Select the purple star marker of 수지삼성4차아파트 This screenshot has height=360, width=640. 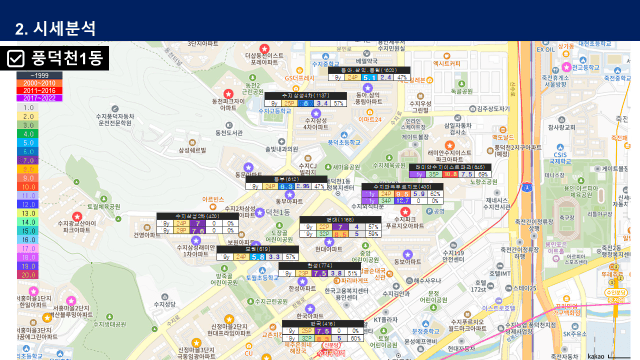[316, 113]
